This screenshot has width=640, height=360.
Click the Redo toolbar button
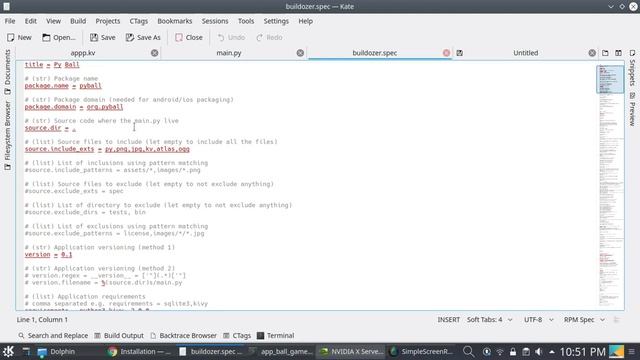pos(269,37)
